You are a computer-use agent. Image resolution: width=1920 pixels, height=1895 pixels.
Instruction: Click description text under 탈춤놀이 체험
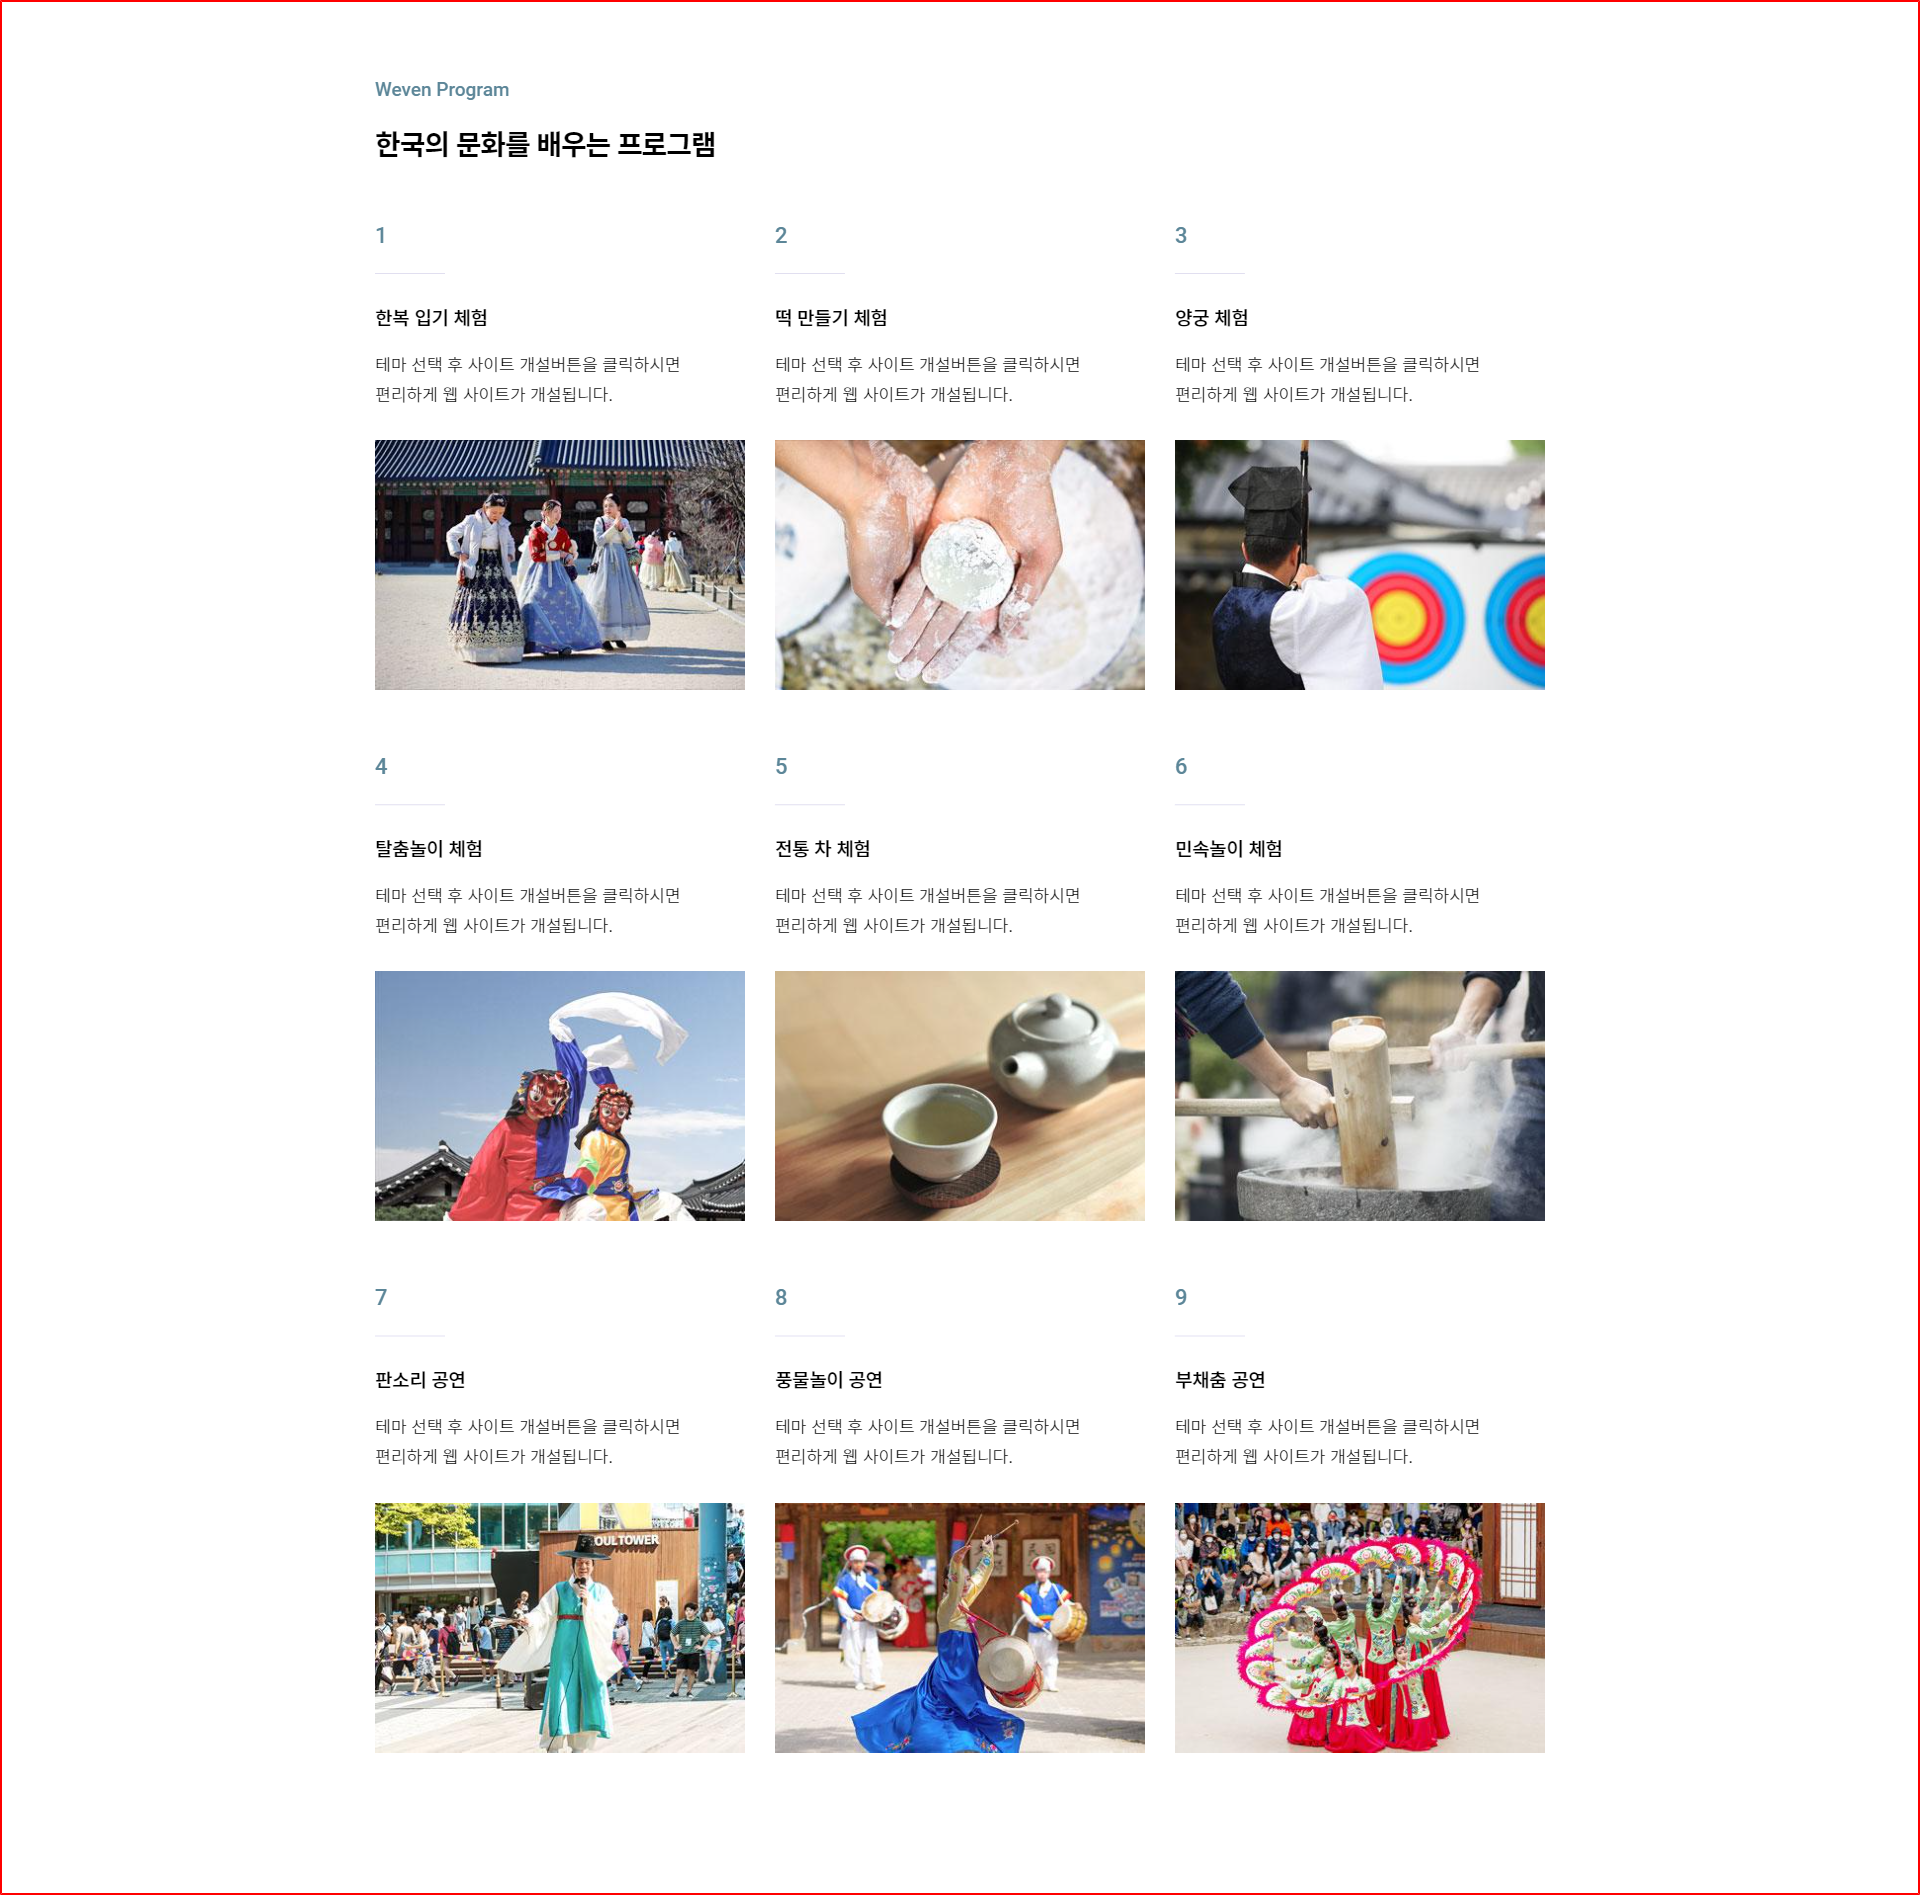tap(528, 911)
